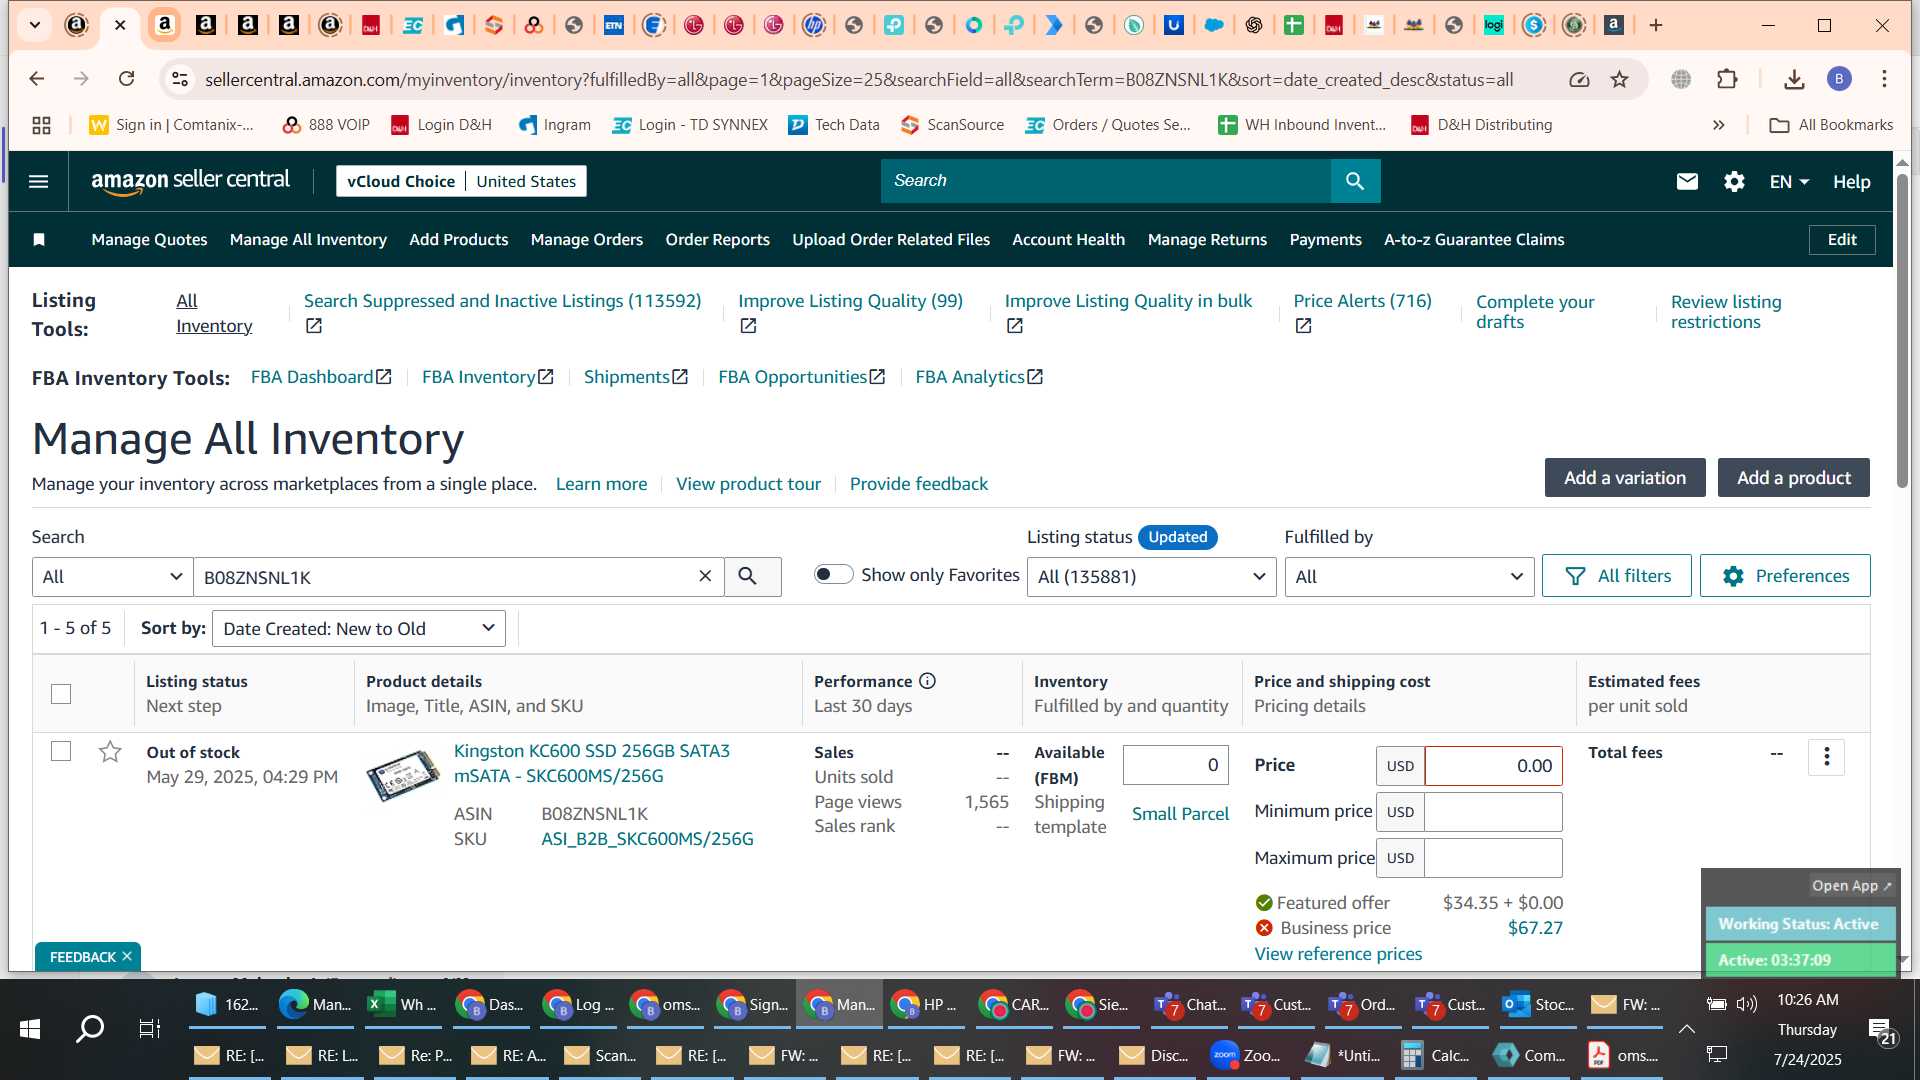Go back to previous page in browser
The image size is (1920, 1080).
37,79
